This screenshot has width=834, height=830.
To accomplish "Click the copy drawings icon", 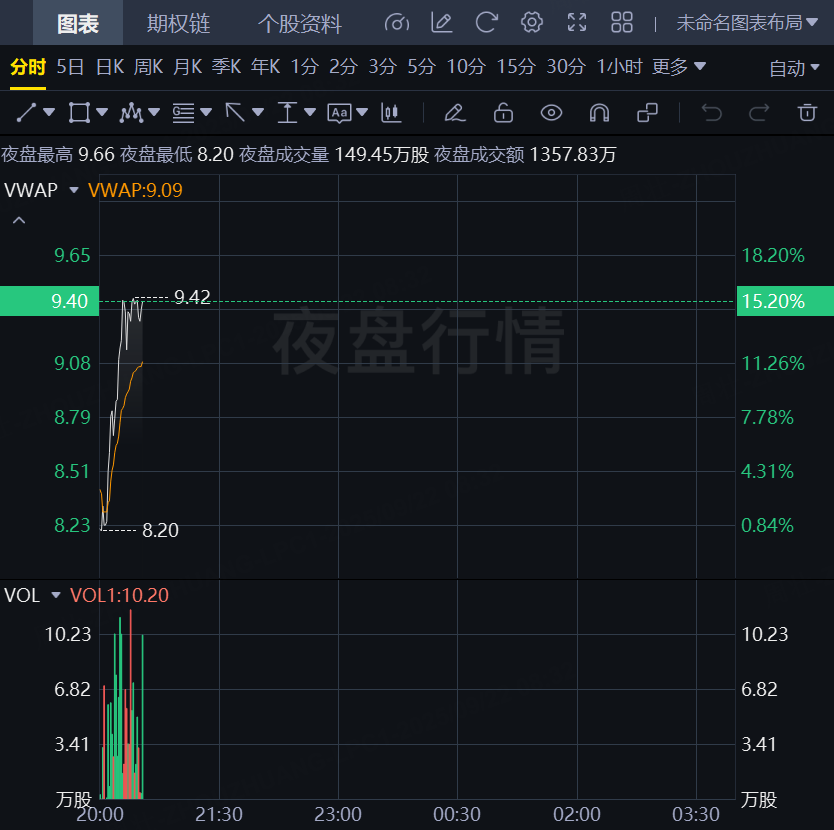I will [647, 112].
